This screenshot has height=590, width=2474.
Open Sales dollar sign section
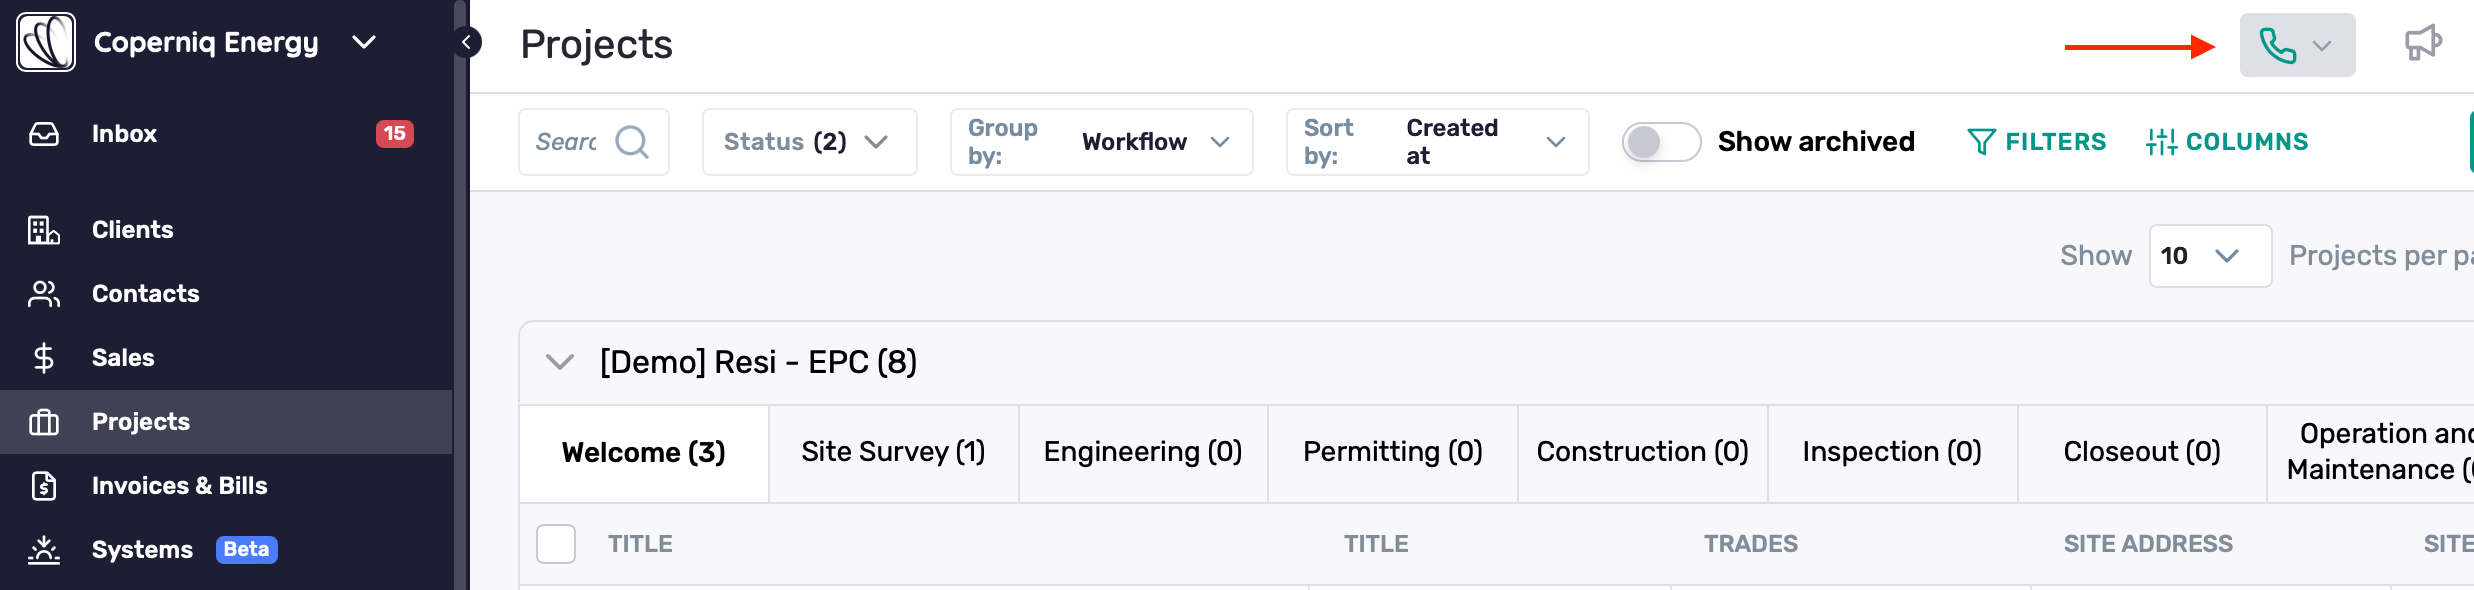tap(43, 358)
